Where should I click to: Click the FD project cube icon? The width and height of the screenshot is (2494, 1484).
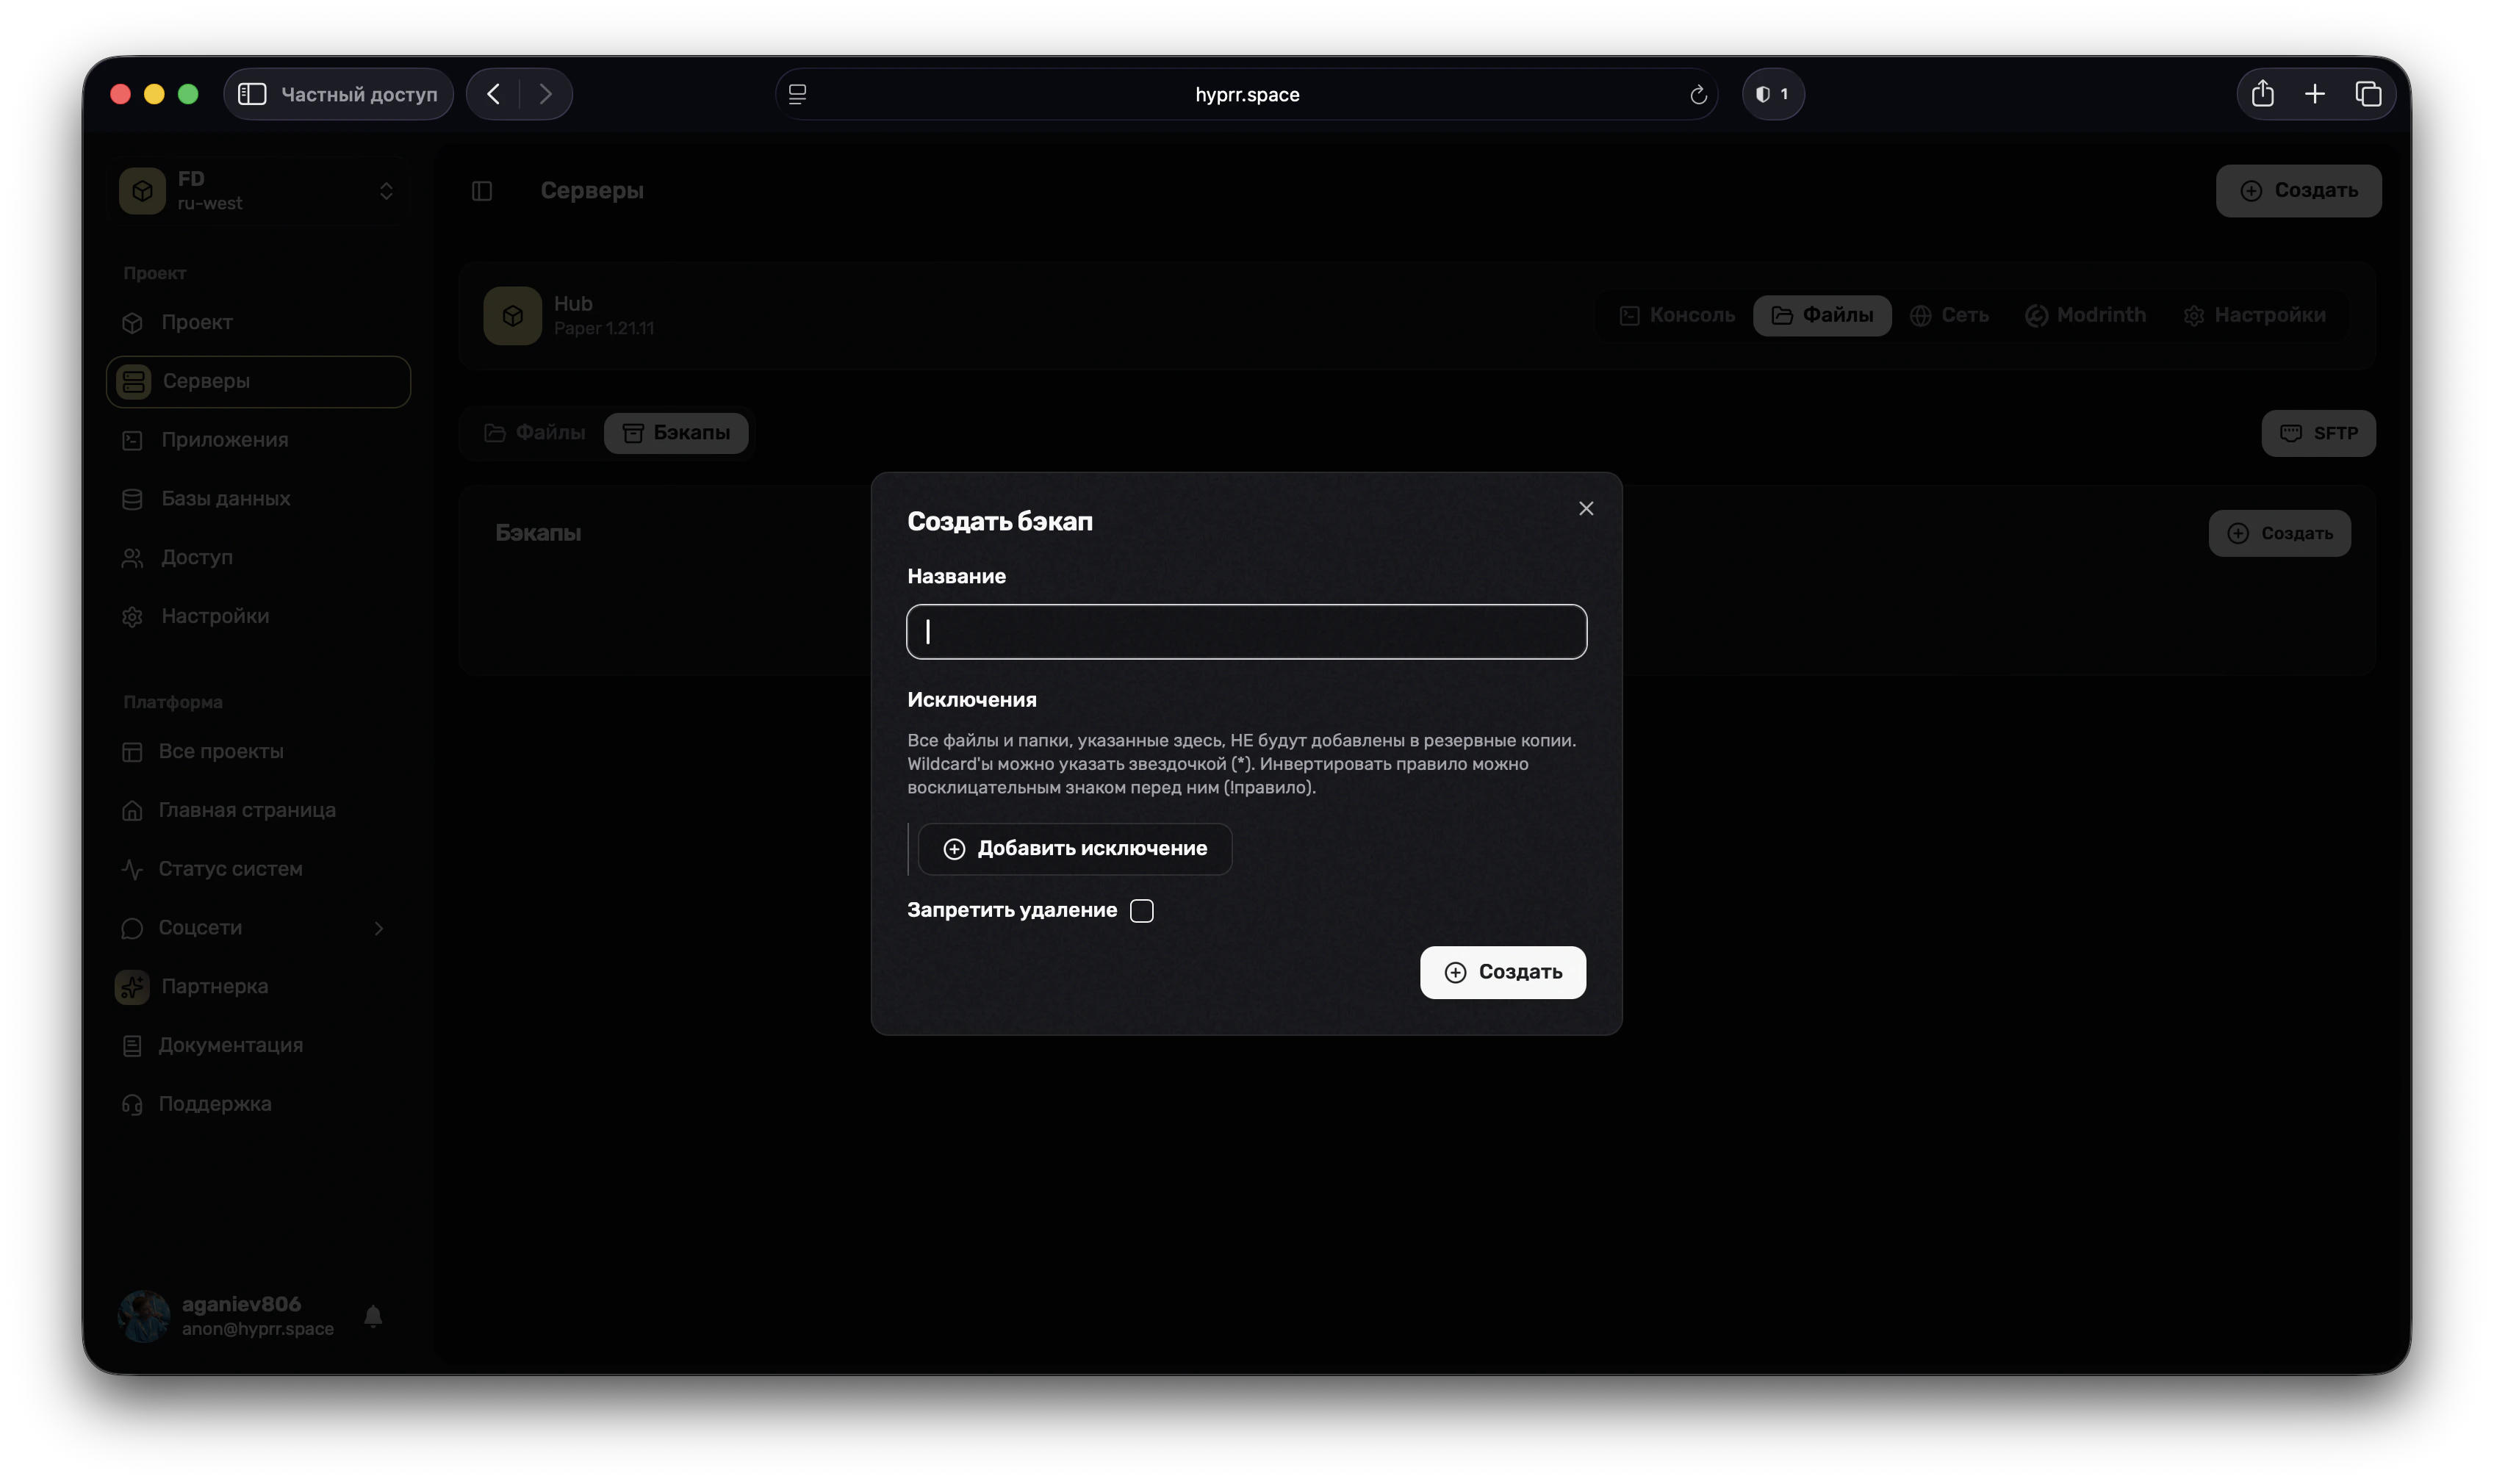(x=142, y=191)
